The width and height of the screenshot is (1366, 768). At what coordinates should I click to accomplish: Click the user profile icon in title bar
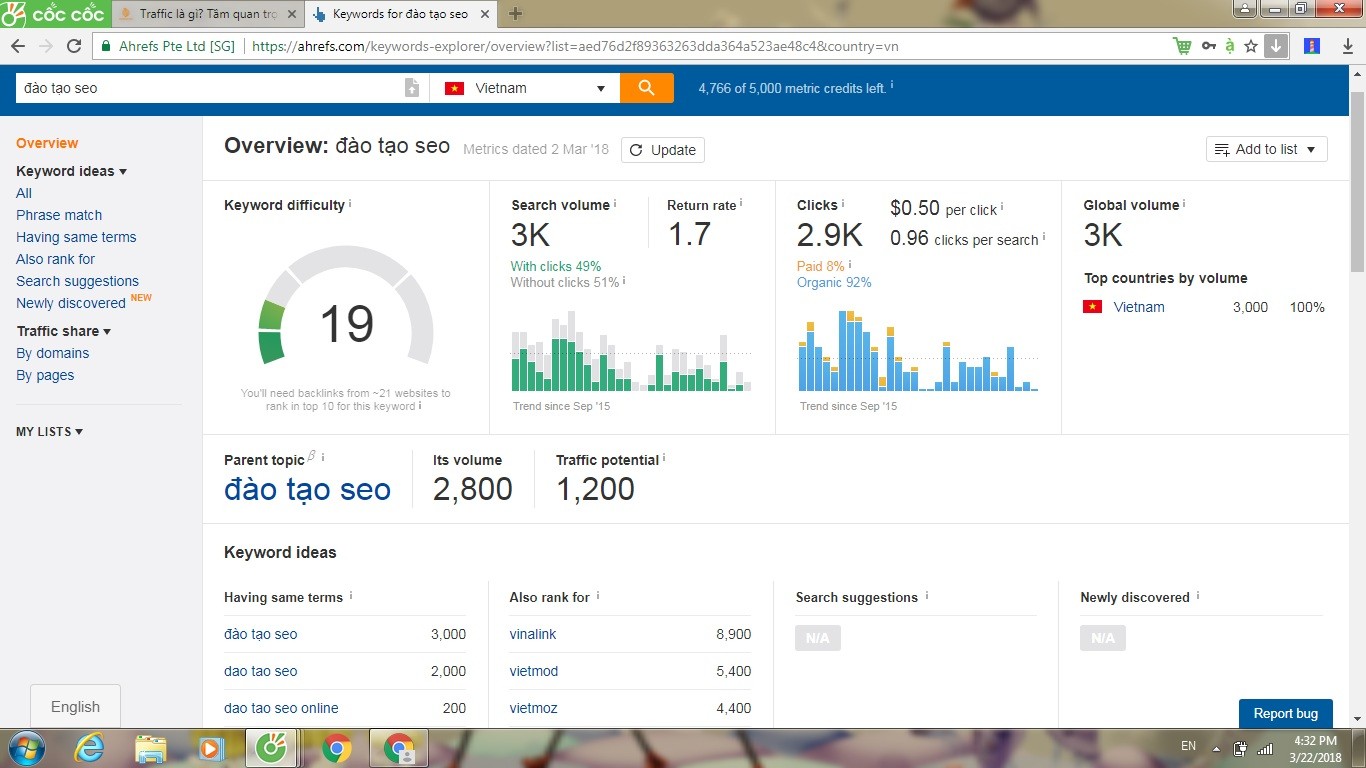(x=1244, y=9)
